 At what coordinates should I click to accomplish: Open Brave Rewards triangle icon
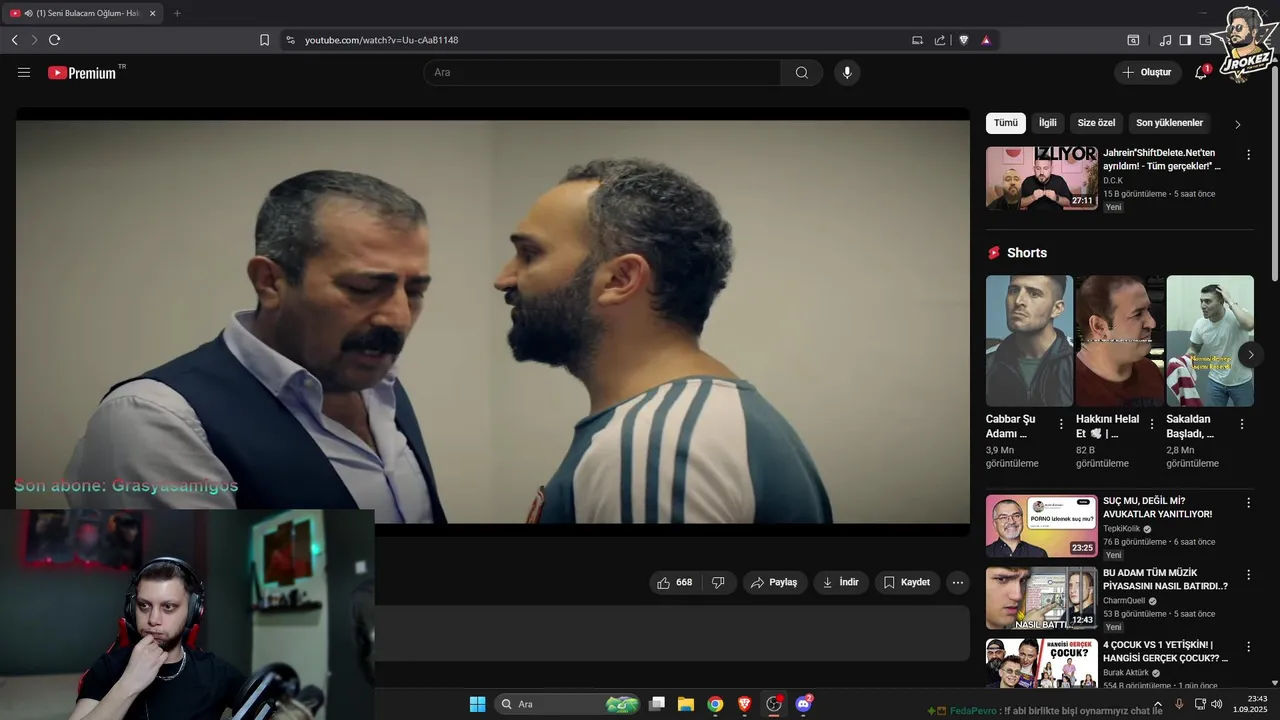coord(986,40)
